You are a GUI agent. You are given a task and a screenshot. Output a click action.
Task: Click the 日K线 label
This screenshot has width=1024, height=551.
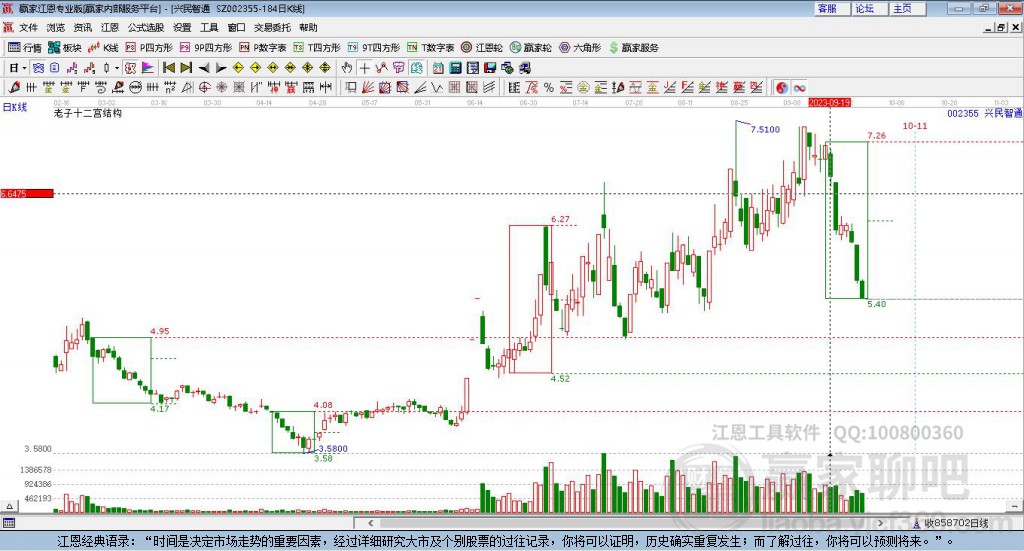point(15,108)
